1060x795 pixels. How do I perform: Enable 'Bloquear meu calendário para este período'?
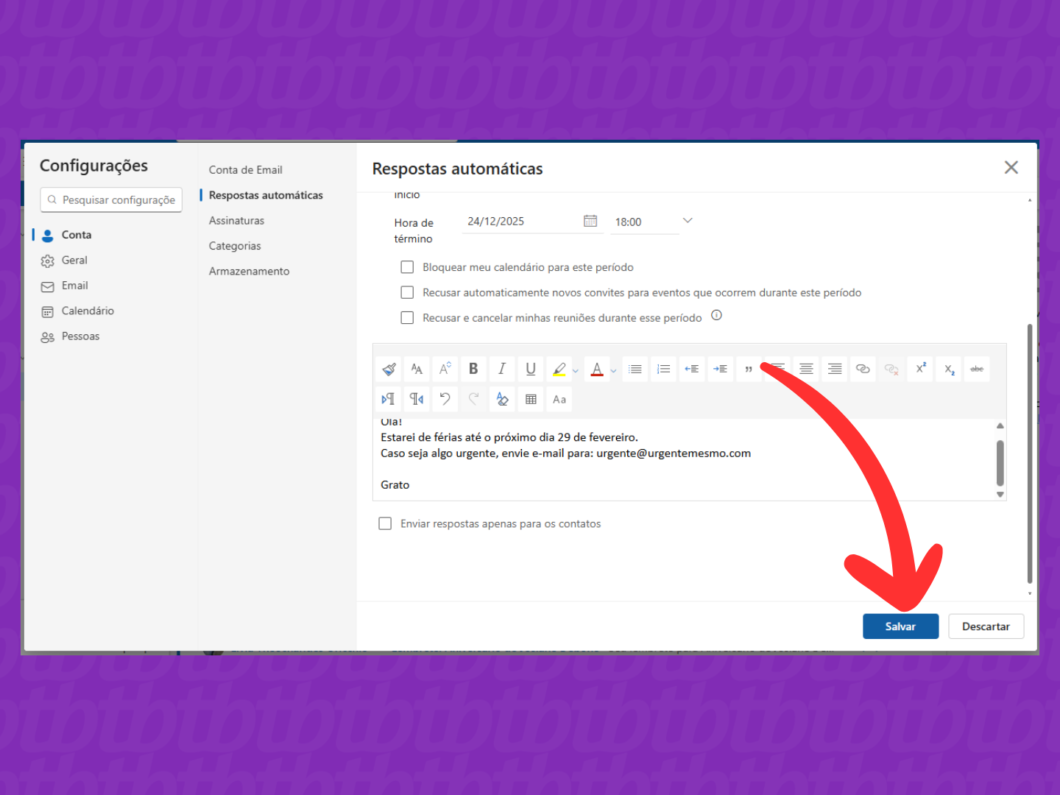(407, 267)
